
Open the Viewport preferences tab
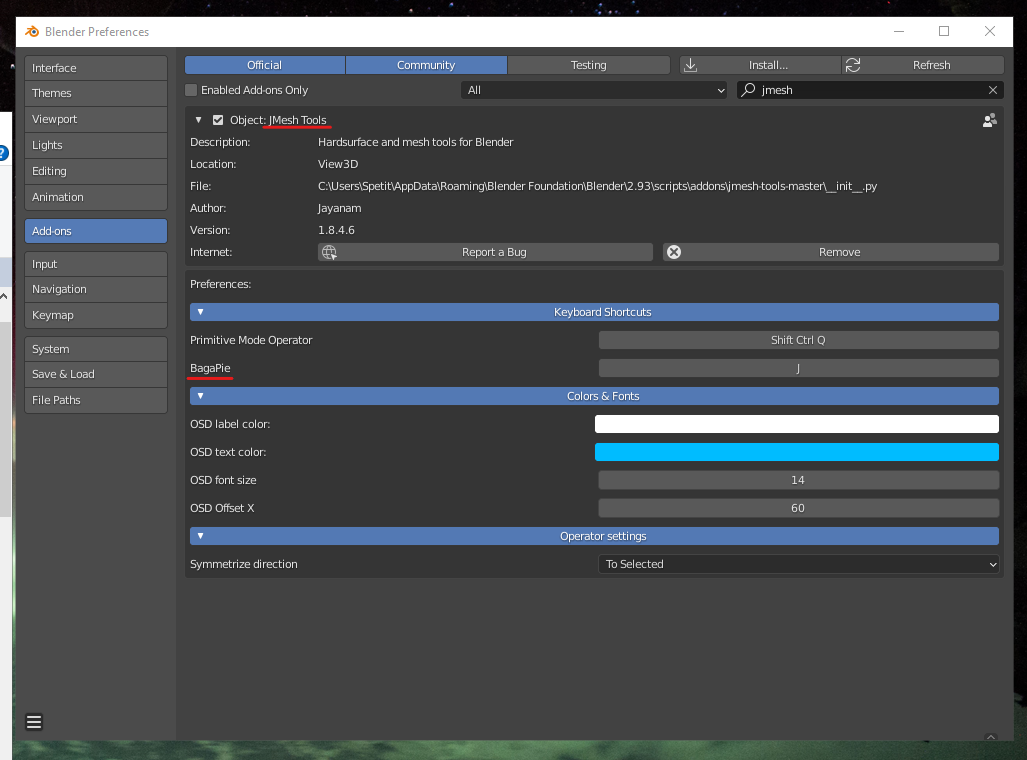(x=96, y=119)
